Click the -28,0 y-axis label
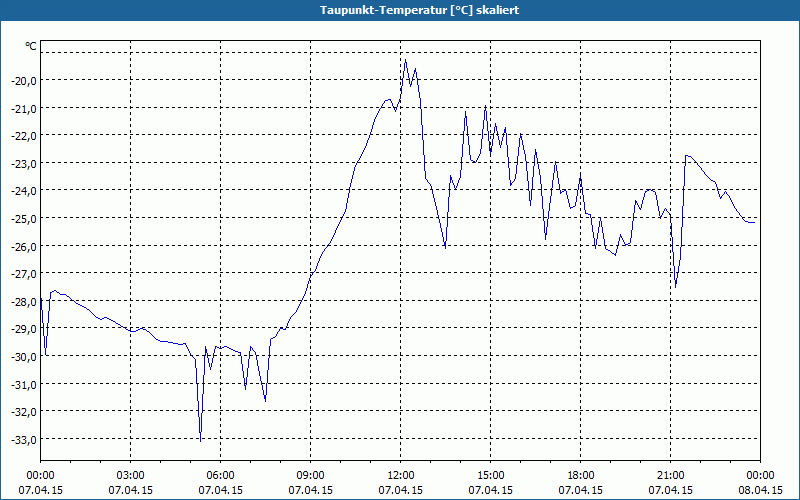 coord(26,301)
